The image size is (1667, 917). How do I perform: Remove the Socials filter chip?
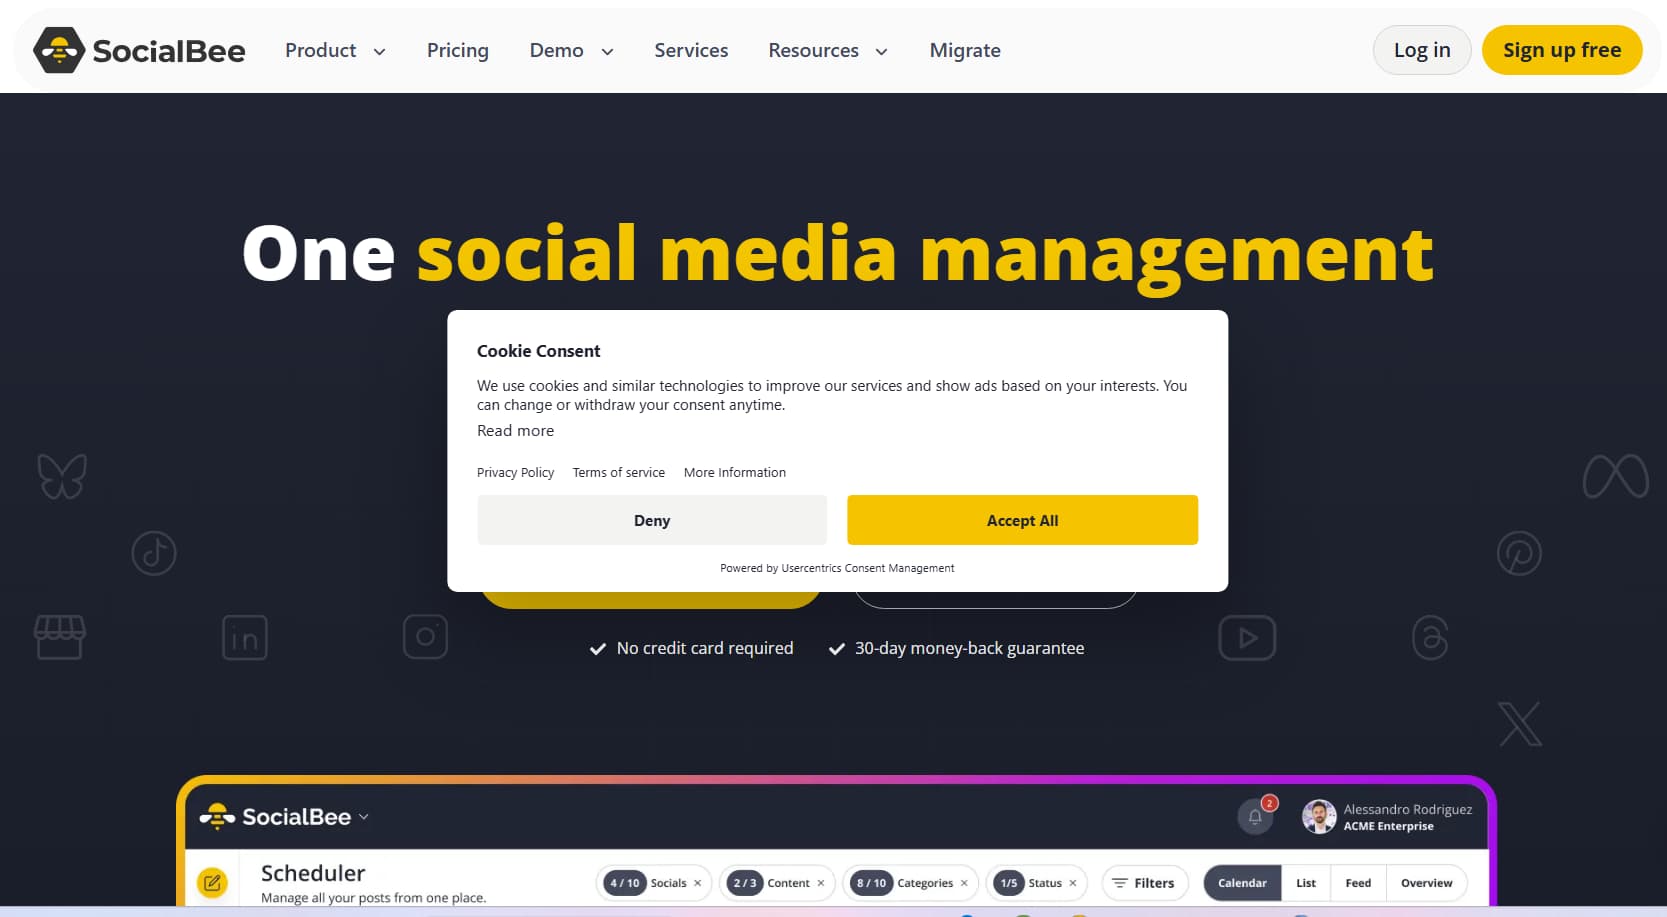click(x=698, y=883)
